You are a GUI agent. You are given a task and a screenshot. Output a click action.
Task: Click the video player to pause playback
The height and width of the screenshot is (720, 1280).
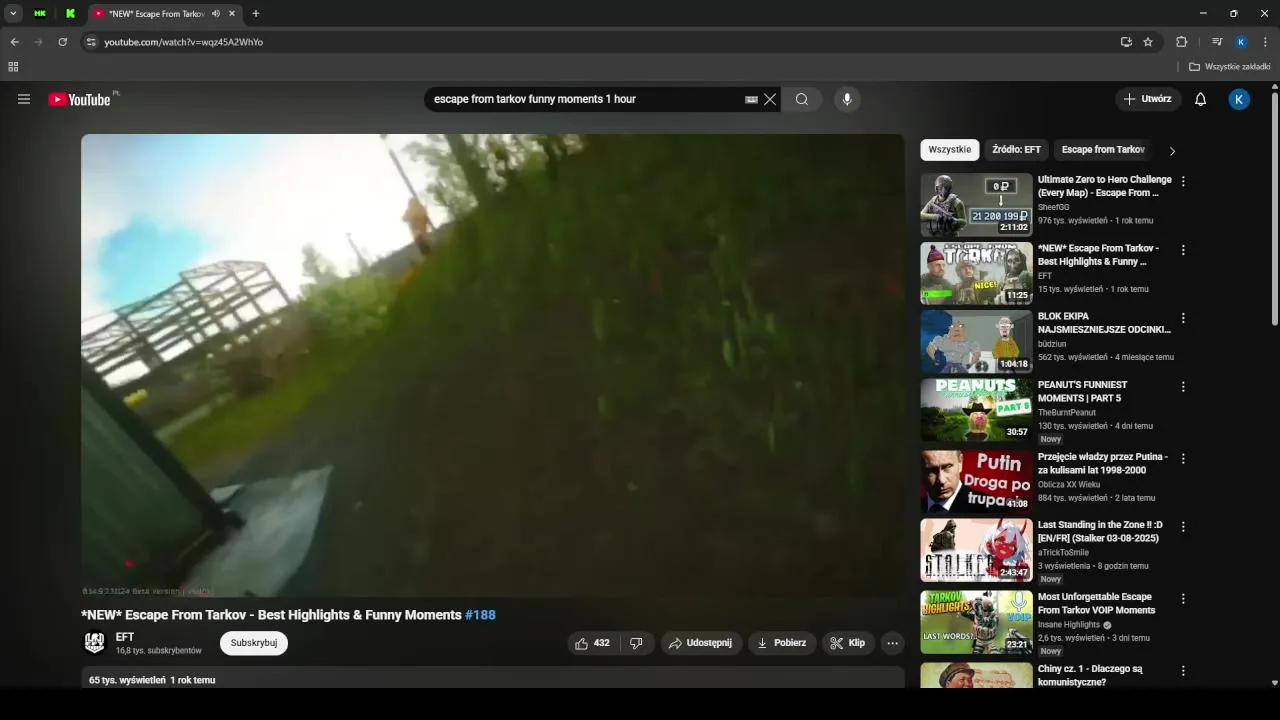(x=492, y=366)
